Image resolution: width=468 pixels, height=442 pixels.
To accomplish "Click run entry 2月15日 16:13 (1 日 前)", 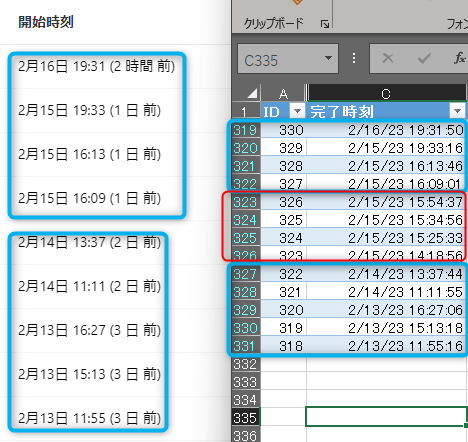I will pyautogui.click(x=90, y=154).
